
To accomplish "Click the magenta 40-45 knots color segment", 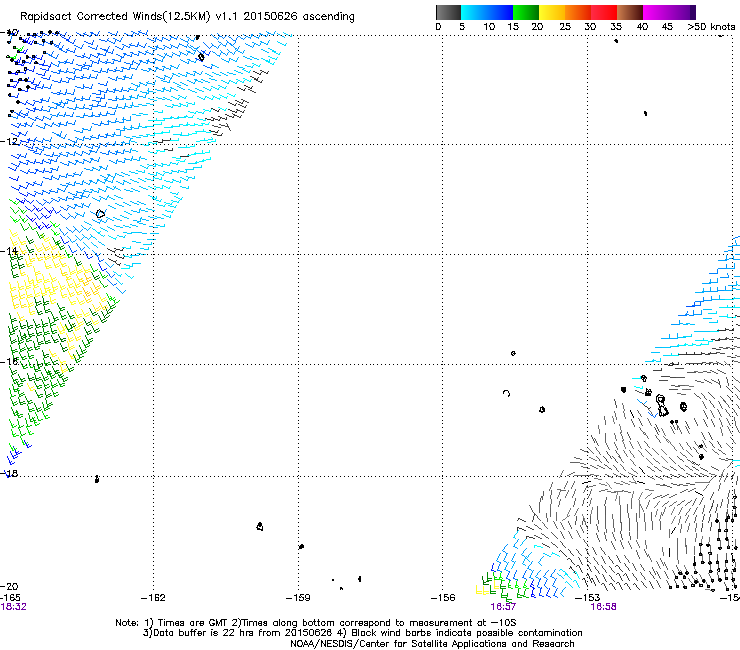I will tap(656, 12).
